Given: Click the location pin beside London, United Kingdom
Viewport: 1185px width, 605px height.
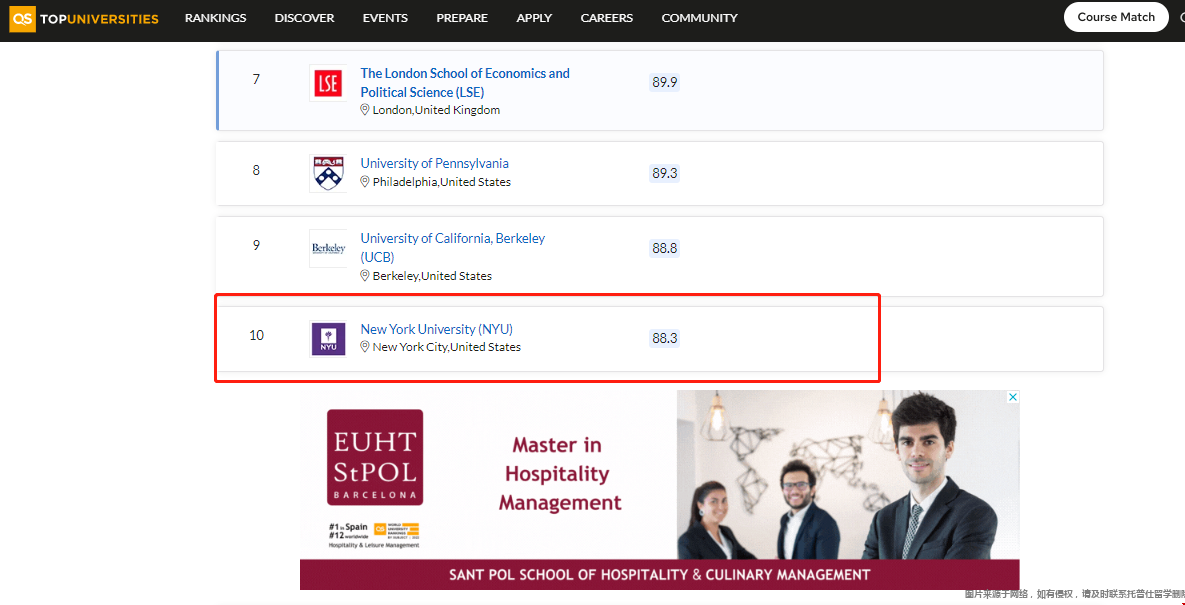Looking at the screenshot, I should point(365,110).
